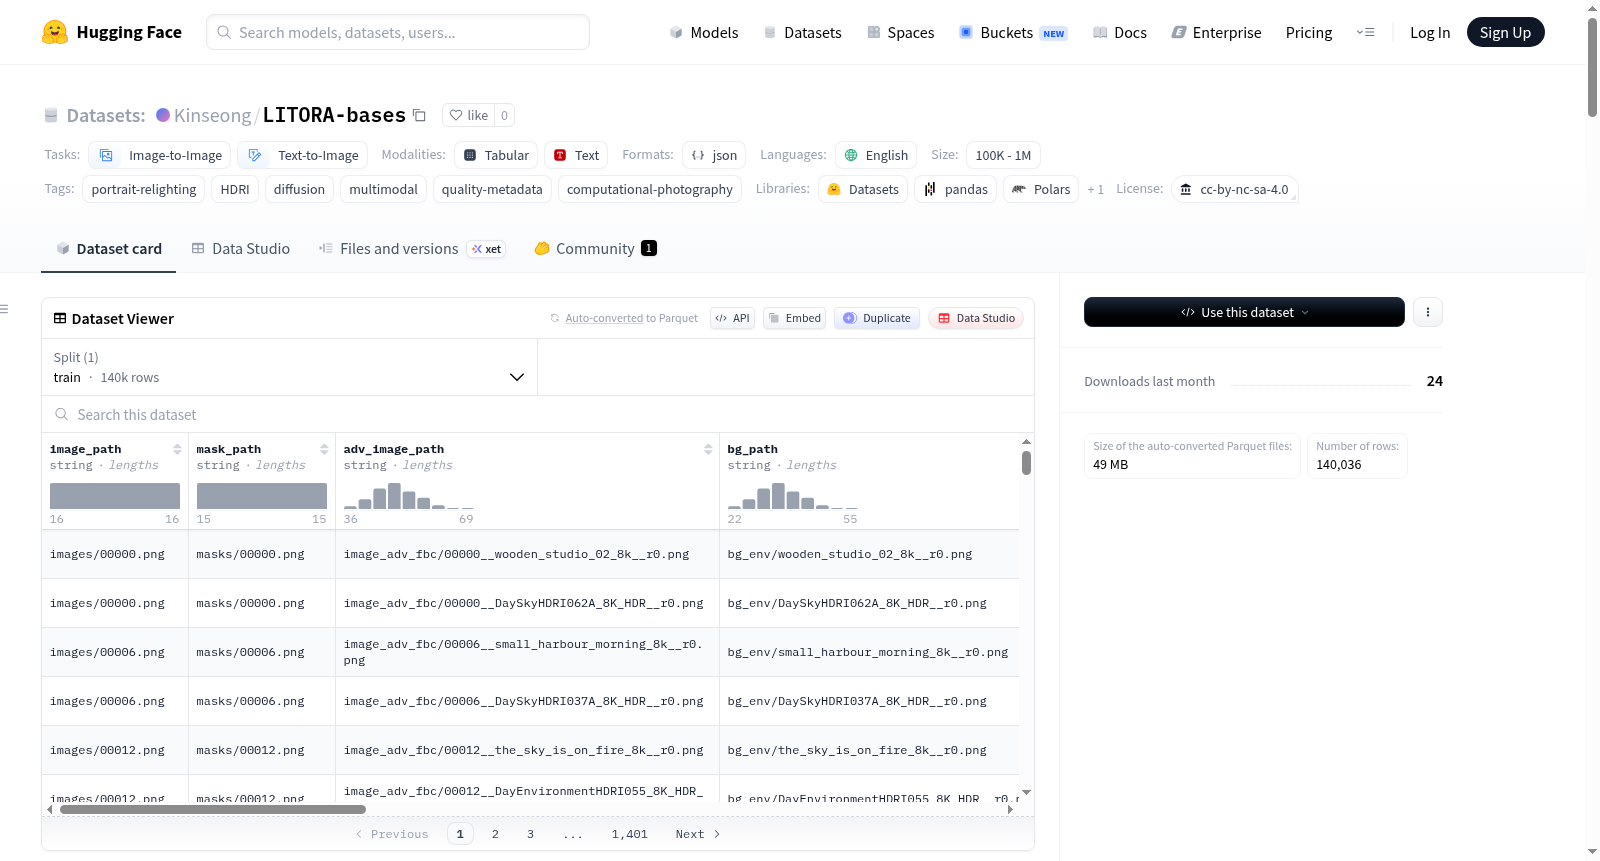Click the adv_image_path lengths histogram

[409, 496]
